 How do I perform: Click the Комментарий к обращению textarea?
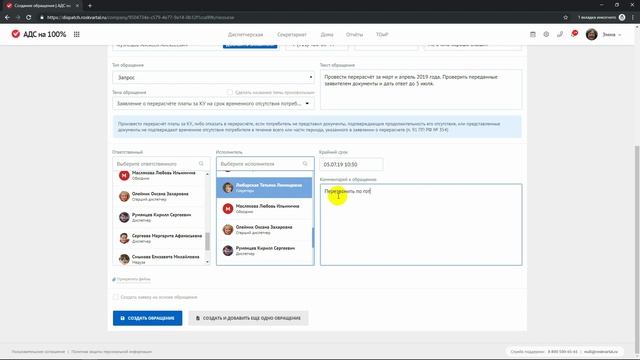tap(421, 224)
